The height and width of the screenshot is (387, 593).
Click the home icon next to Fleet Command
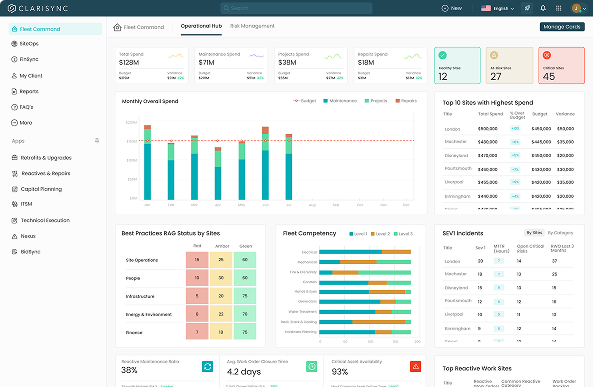(x=117, y=27)
